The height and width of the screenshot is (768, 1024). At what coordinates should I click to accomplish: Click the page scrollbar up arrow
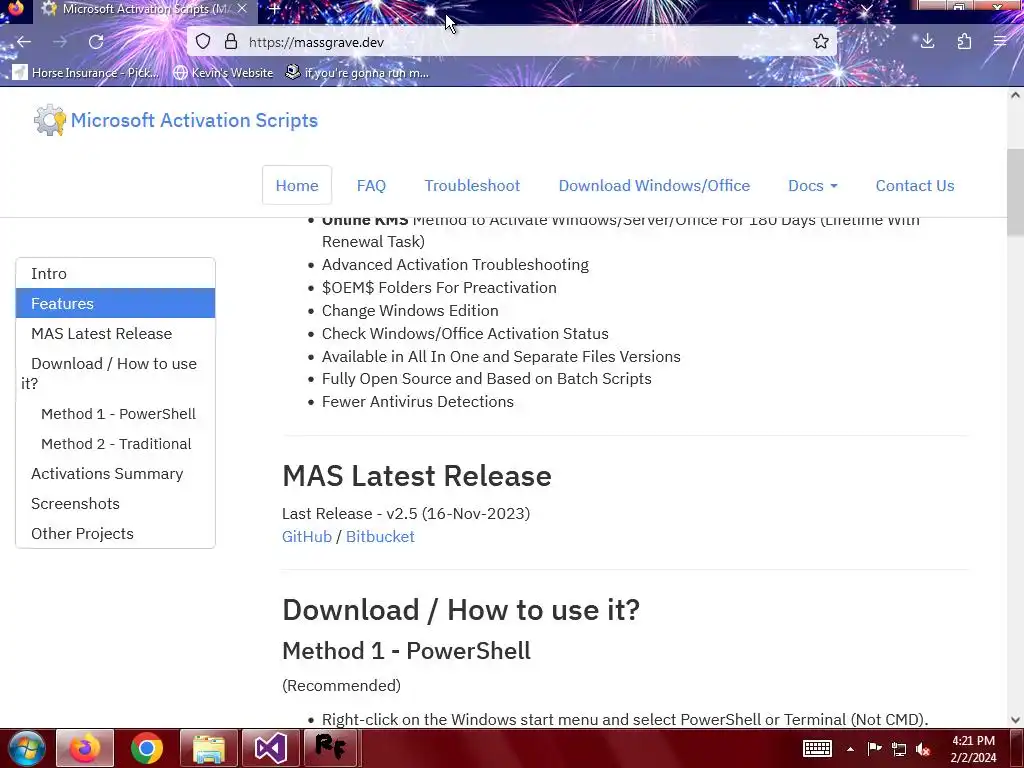pos(1015,95)
